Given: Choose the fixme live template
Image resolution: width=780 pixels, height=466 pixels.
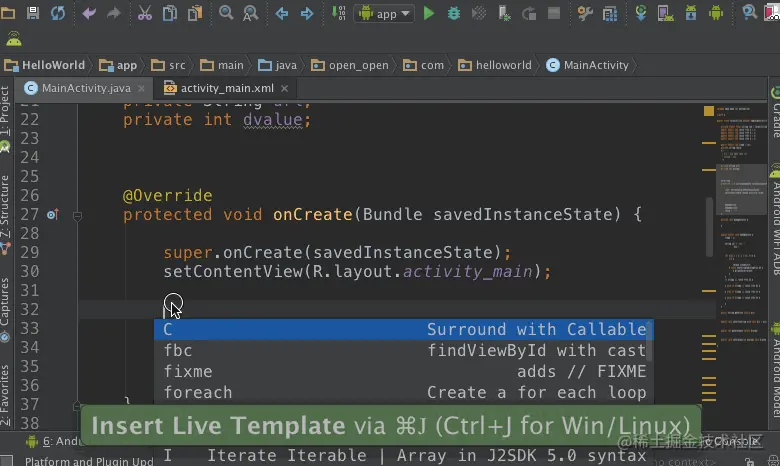Looking at the screenshot, I should pos(403,372).
